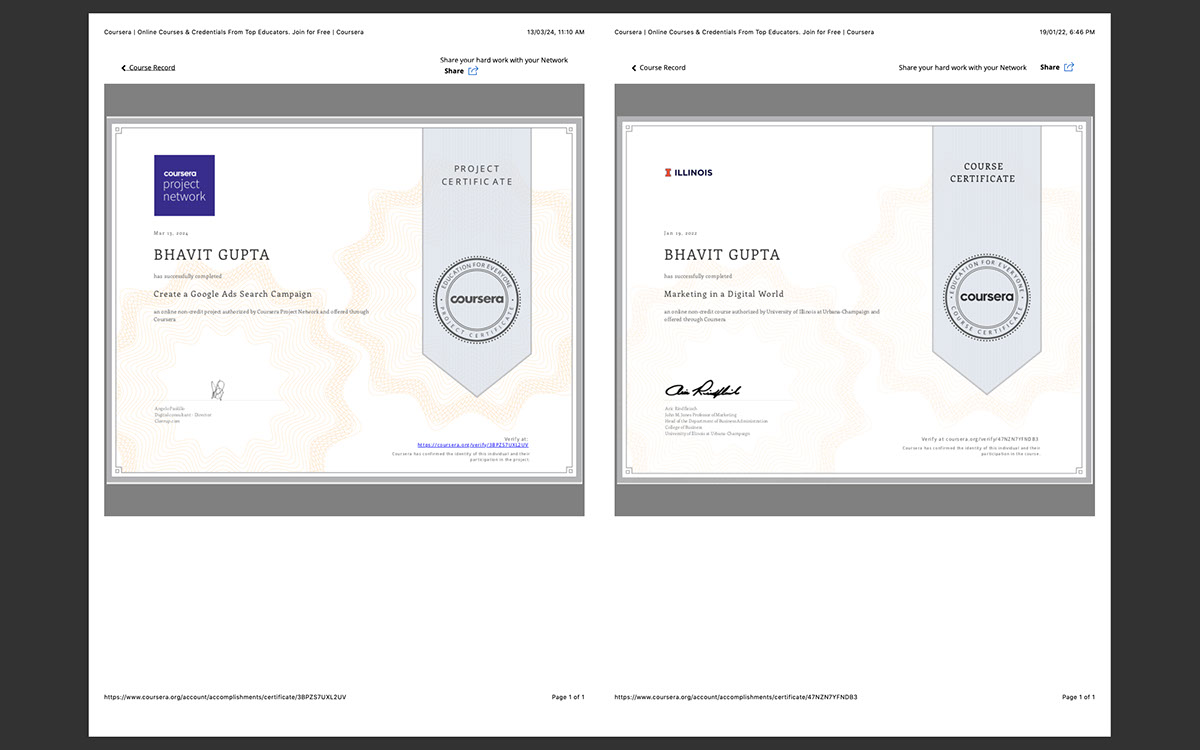Click the identity confirmation note about the project
The height and width of the screenshot is (750, 1200).
pyautogui.click(x=460, y=456)
